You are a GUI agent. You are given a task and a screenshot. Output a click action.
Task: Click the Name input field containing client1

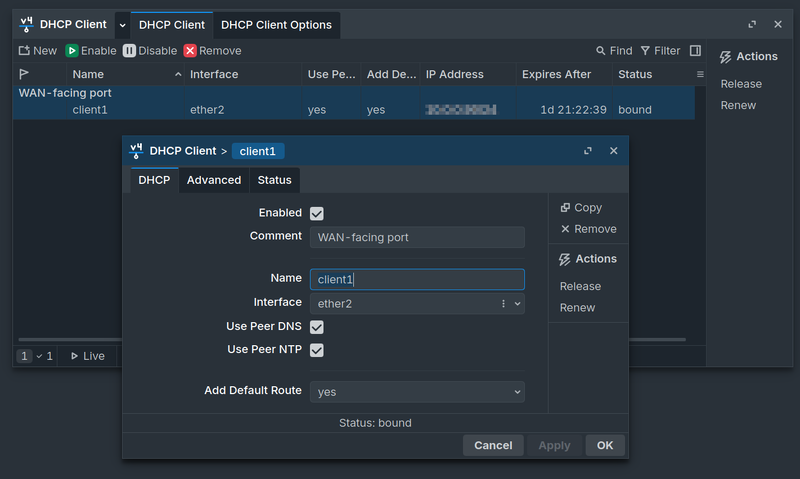(417, 279)
